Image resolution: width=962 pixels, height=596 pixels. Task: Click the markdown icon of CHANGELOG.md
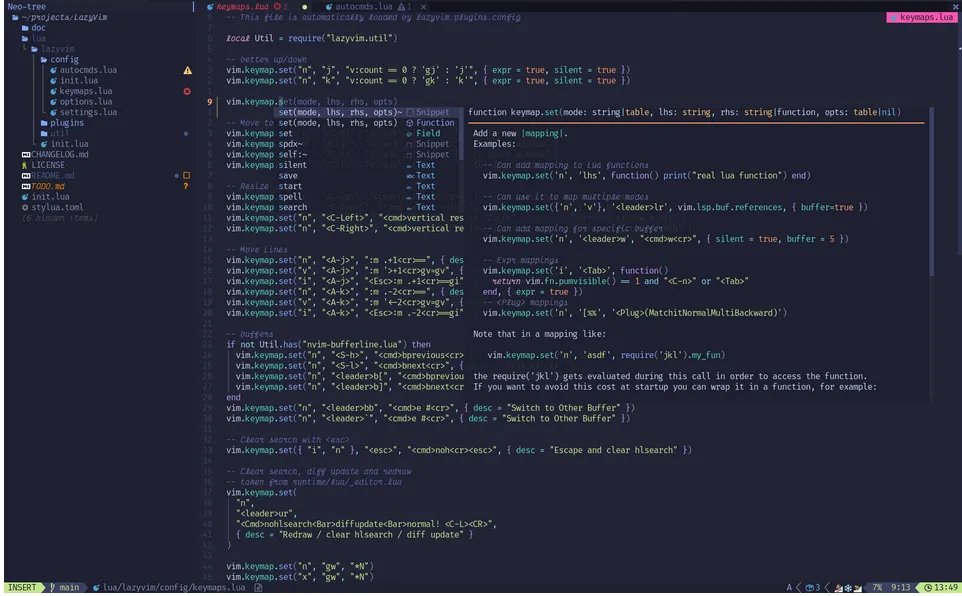26,155
